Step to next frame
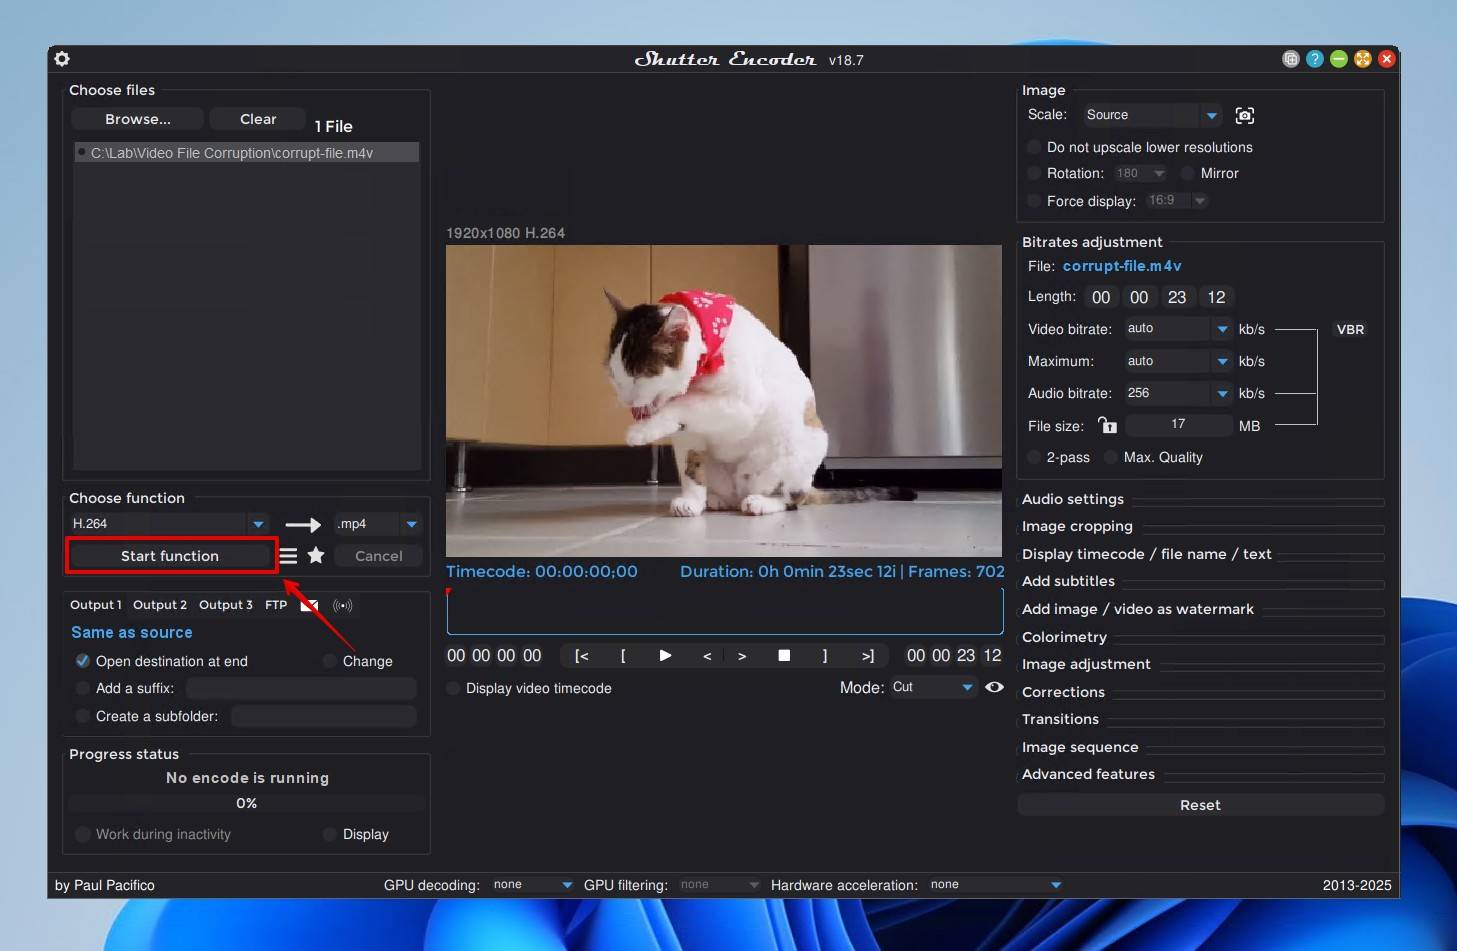 pos(742,656)
